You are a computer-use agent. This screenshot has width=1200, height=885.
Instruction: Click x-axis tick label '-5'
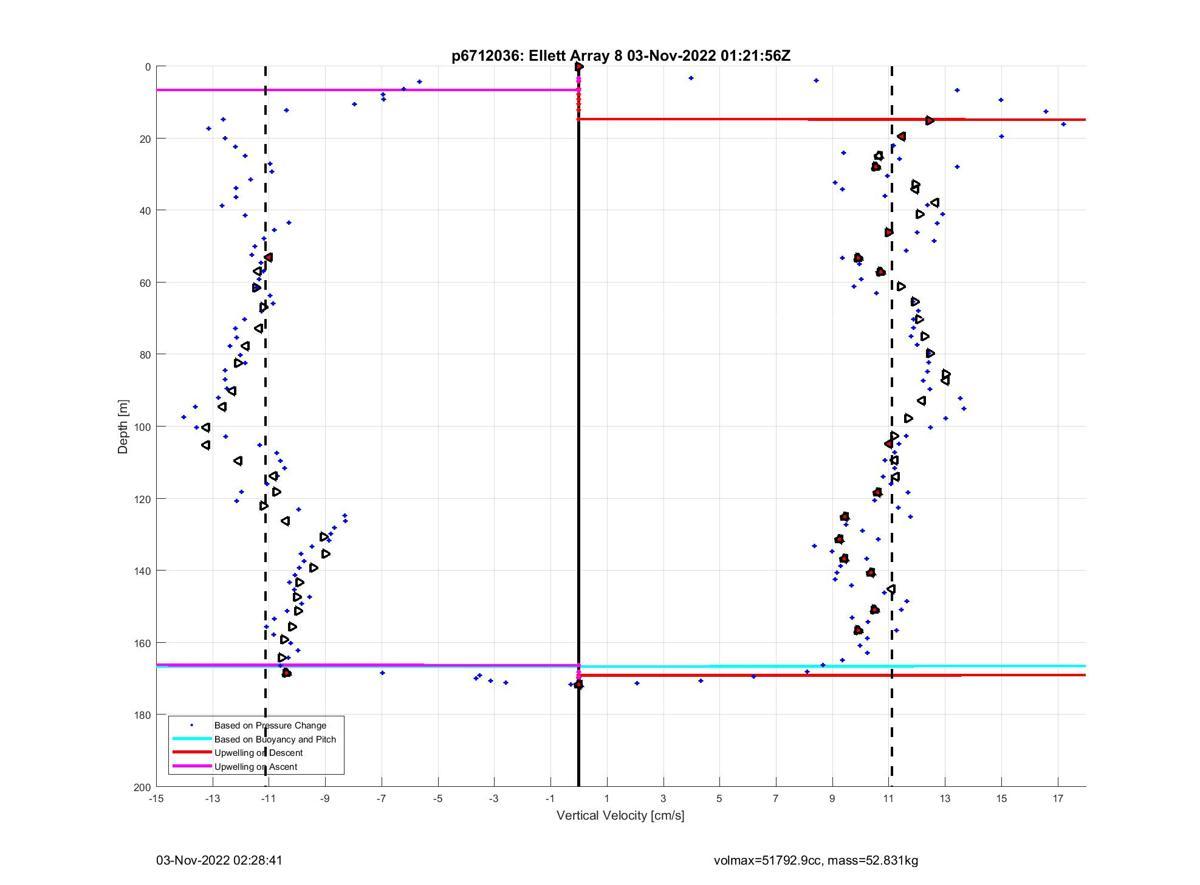[437, 798]
